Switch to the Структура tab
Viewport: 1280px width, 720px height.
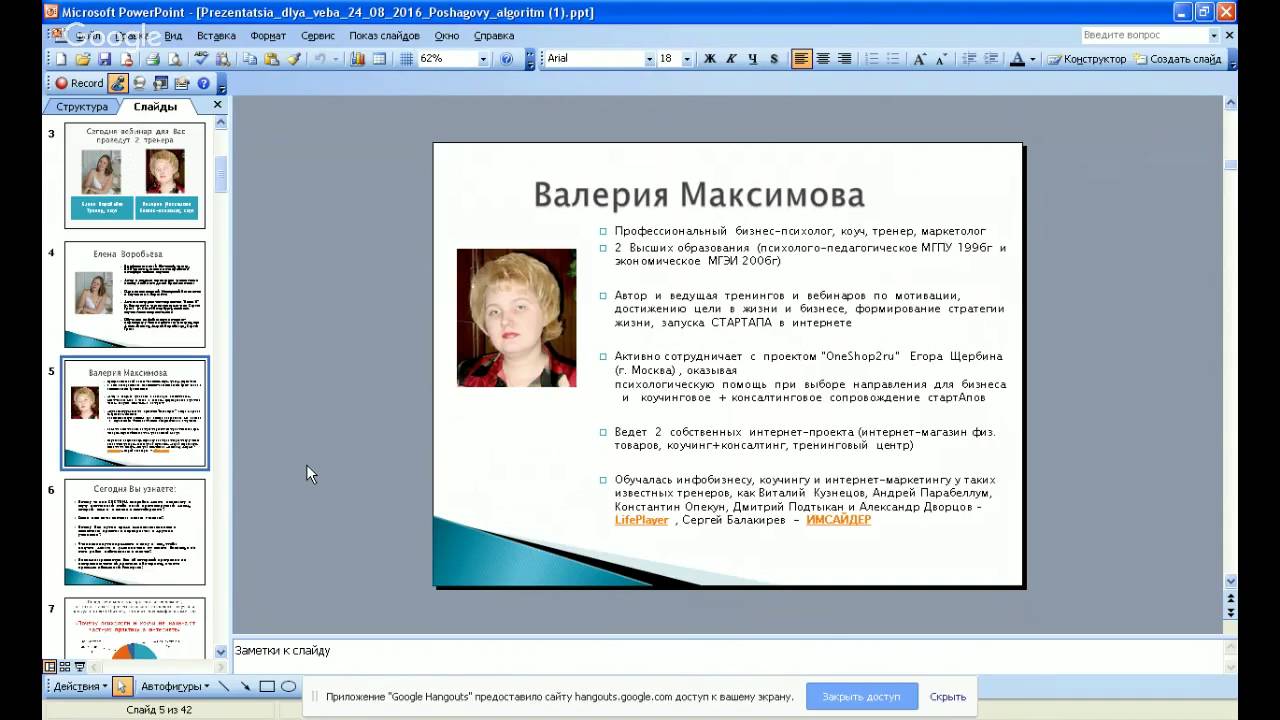pos(82,106)
